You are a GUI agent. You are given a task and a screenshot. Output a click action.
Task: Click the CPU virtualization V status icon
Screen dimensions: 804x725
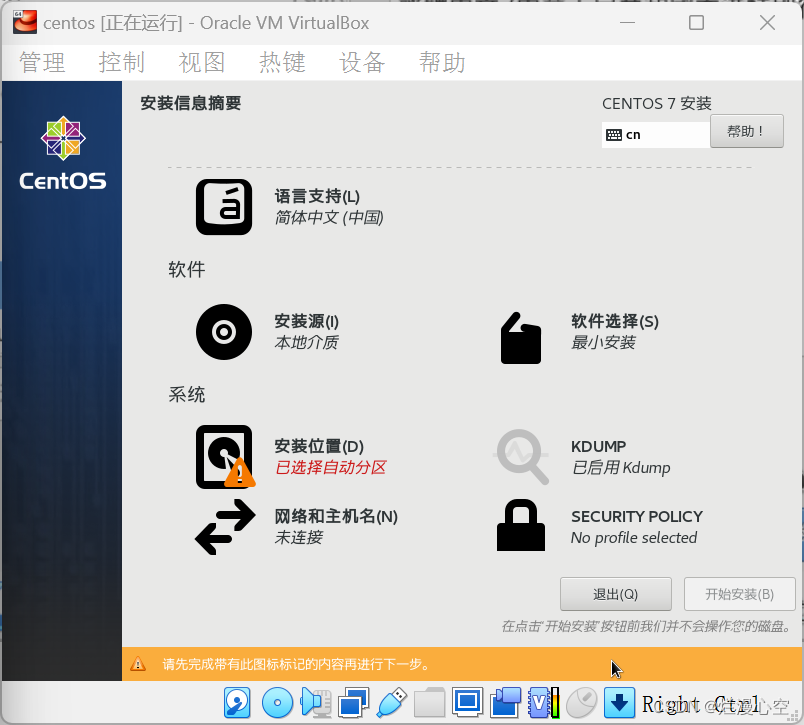tap(543, 702)
